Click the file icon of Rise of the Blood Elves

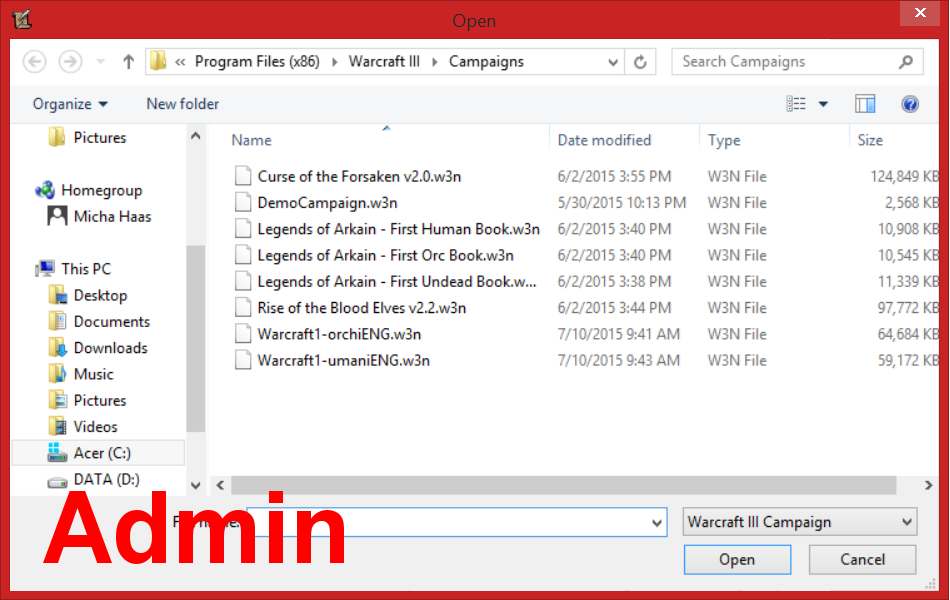[x=243, y=308]
